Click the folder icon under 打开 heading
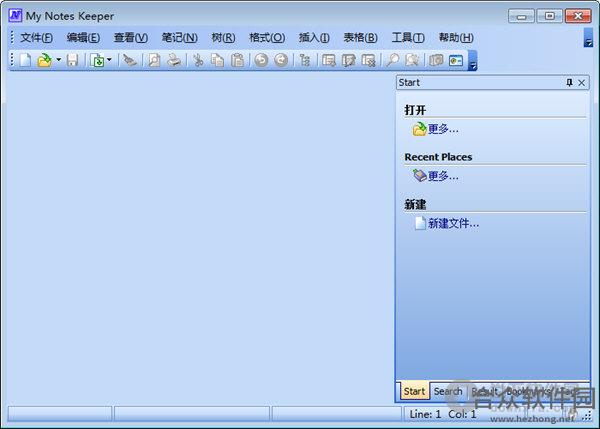The height and width of the screenshot is (429, 600). point(419,129)
